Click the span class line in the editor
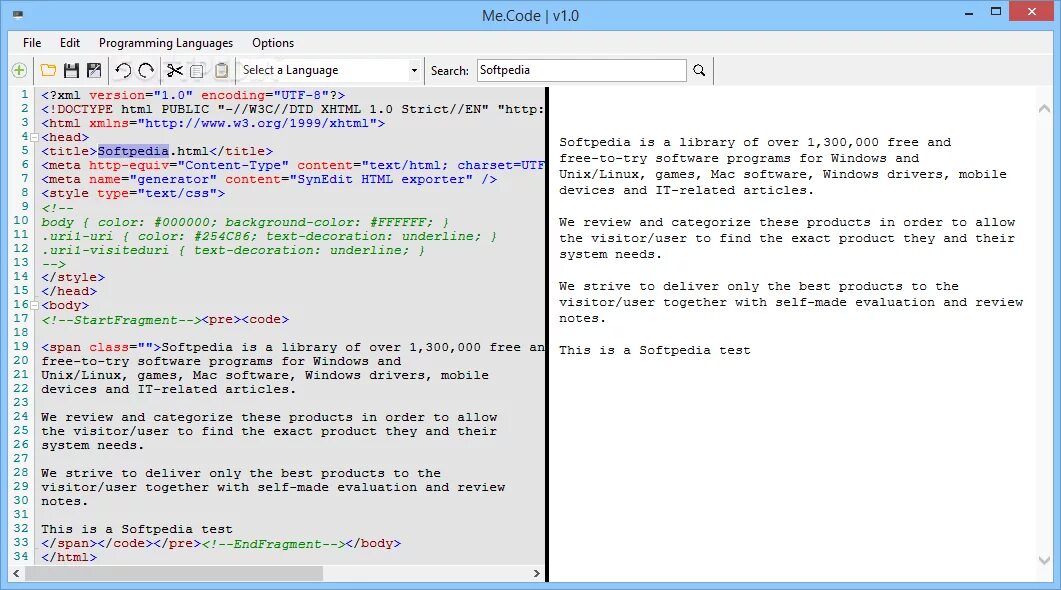Screen dimensions: 1061x590 click(x=292, y=347)
